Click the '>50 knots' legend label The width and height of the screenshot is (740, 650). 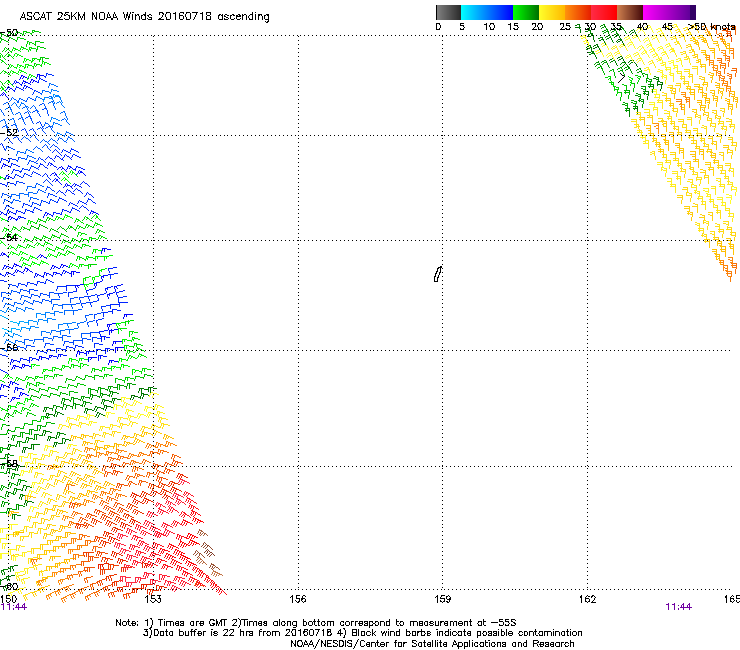pyautogui.click(x=711, y=27)
